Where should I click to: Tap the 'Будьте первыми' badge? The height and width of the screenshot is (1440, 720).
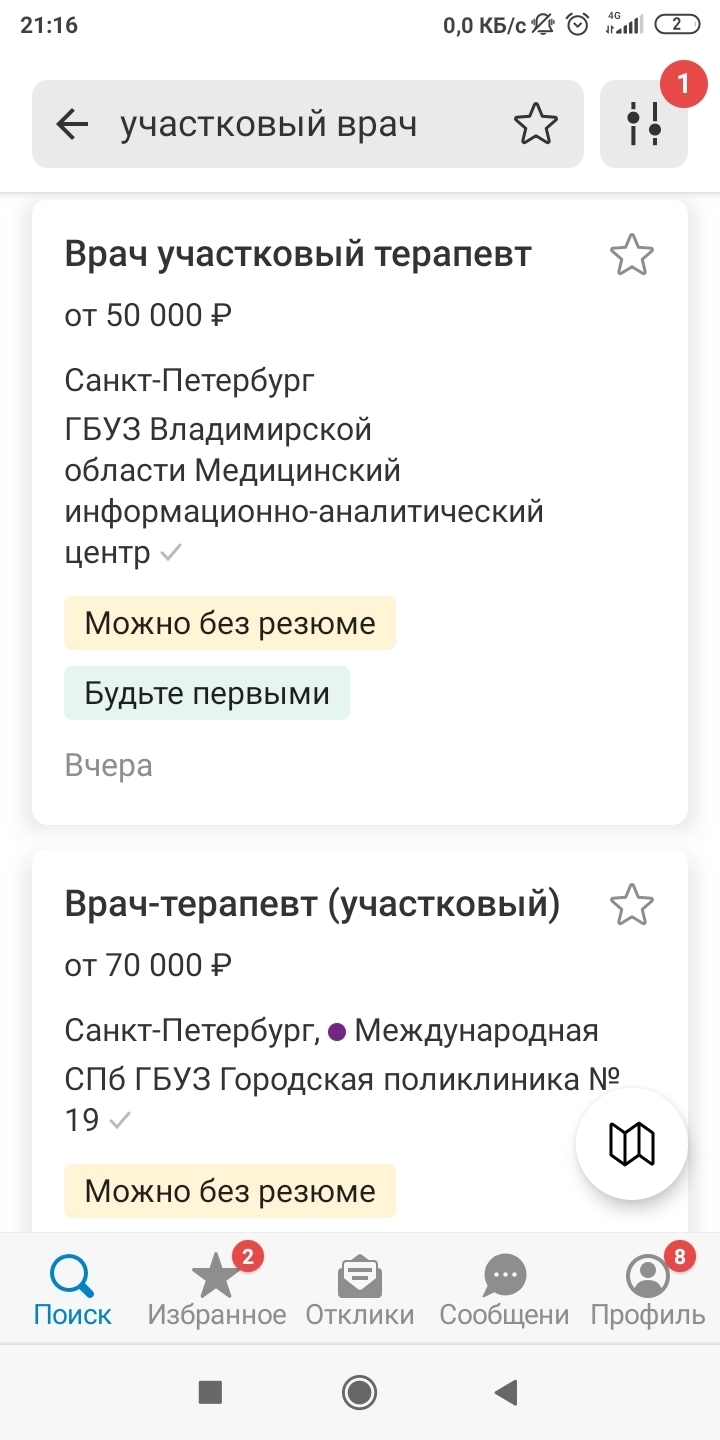click(x=207, y=693)
